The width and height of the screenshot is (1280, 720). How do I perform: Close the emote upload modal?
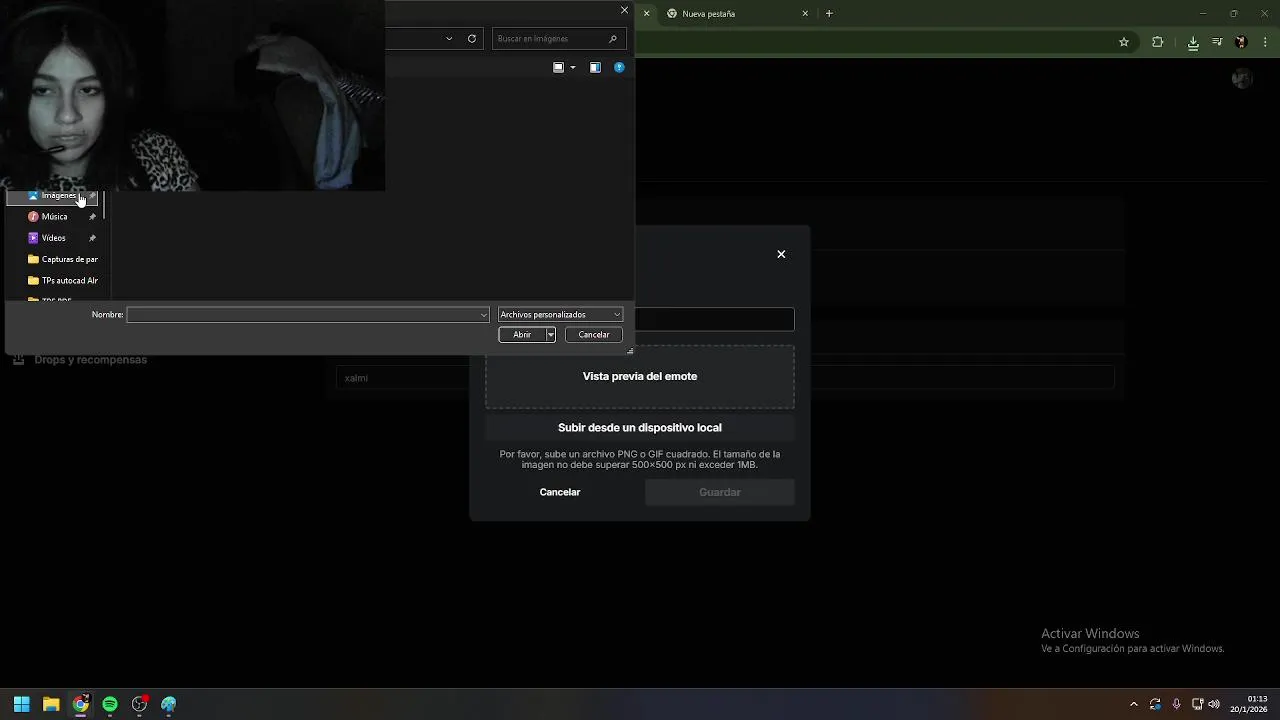781,254
